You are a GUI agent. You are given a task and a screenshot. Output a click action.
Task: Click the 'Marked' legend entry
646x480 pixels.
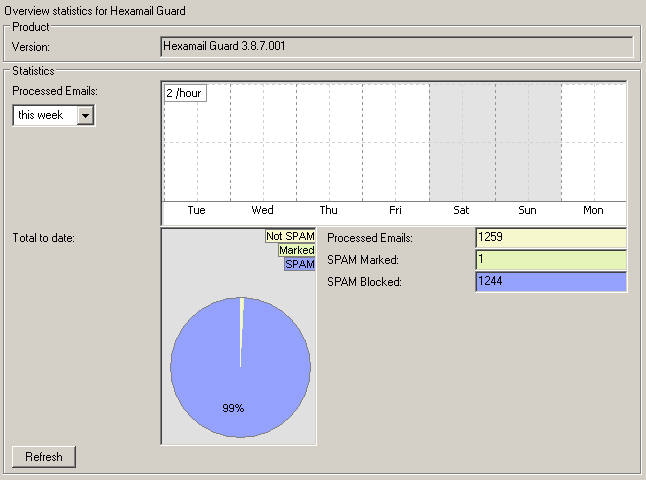tap(296, 250)
